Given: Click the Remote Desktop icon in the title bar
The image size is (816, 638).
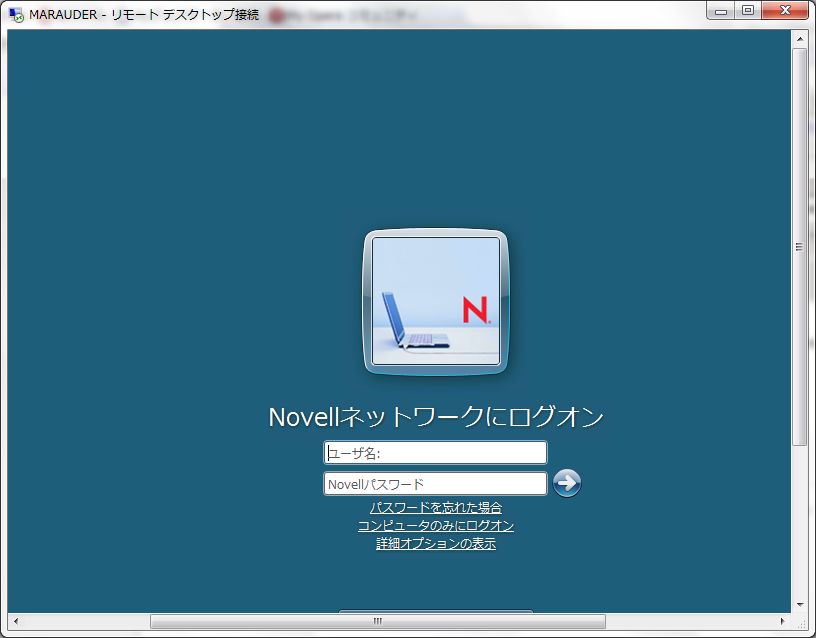Looking at the screenshot, I should pos(16,15).
